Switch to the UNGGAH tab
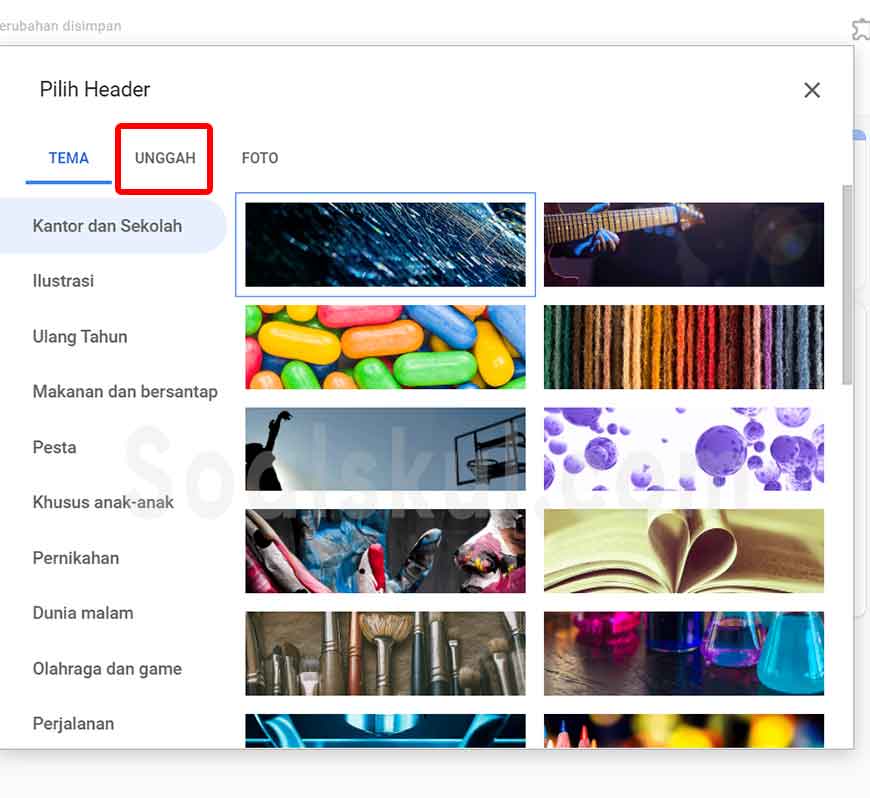870x798 pixels. tap(165, 158)
